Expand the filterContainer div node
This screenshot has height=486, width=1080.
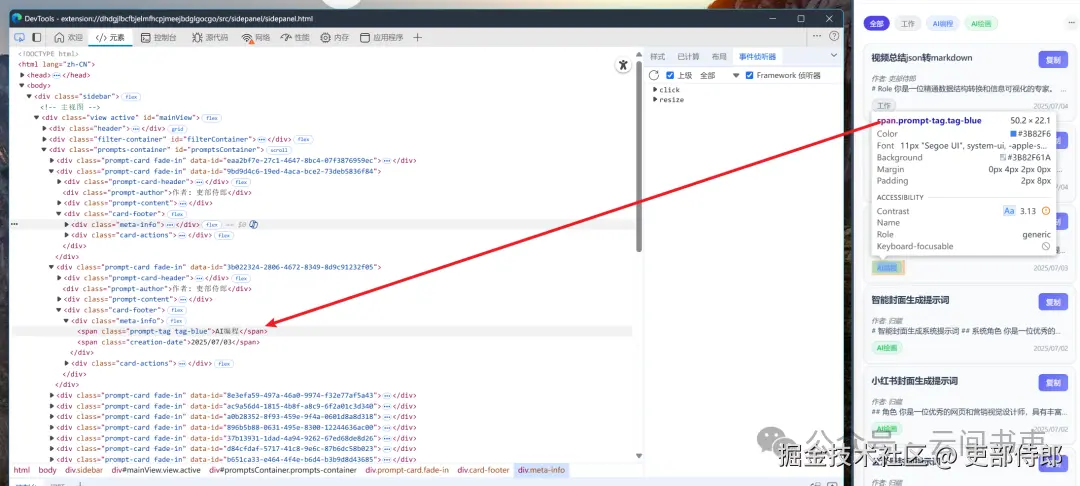pyautogui.click(x=45, y=139)
